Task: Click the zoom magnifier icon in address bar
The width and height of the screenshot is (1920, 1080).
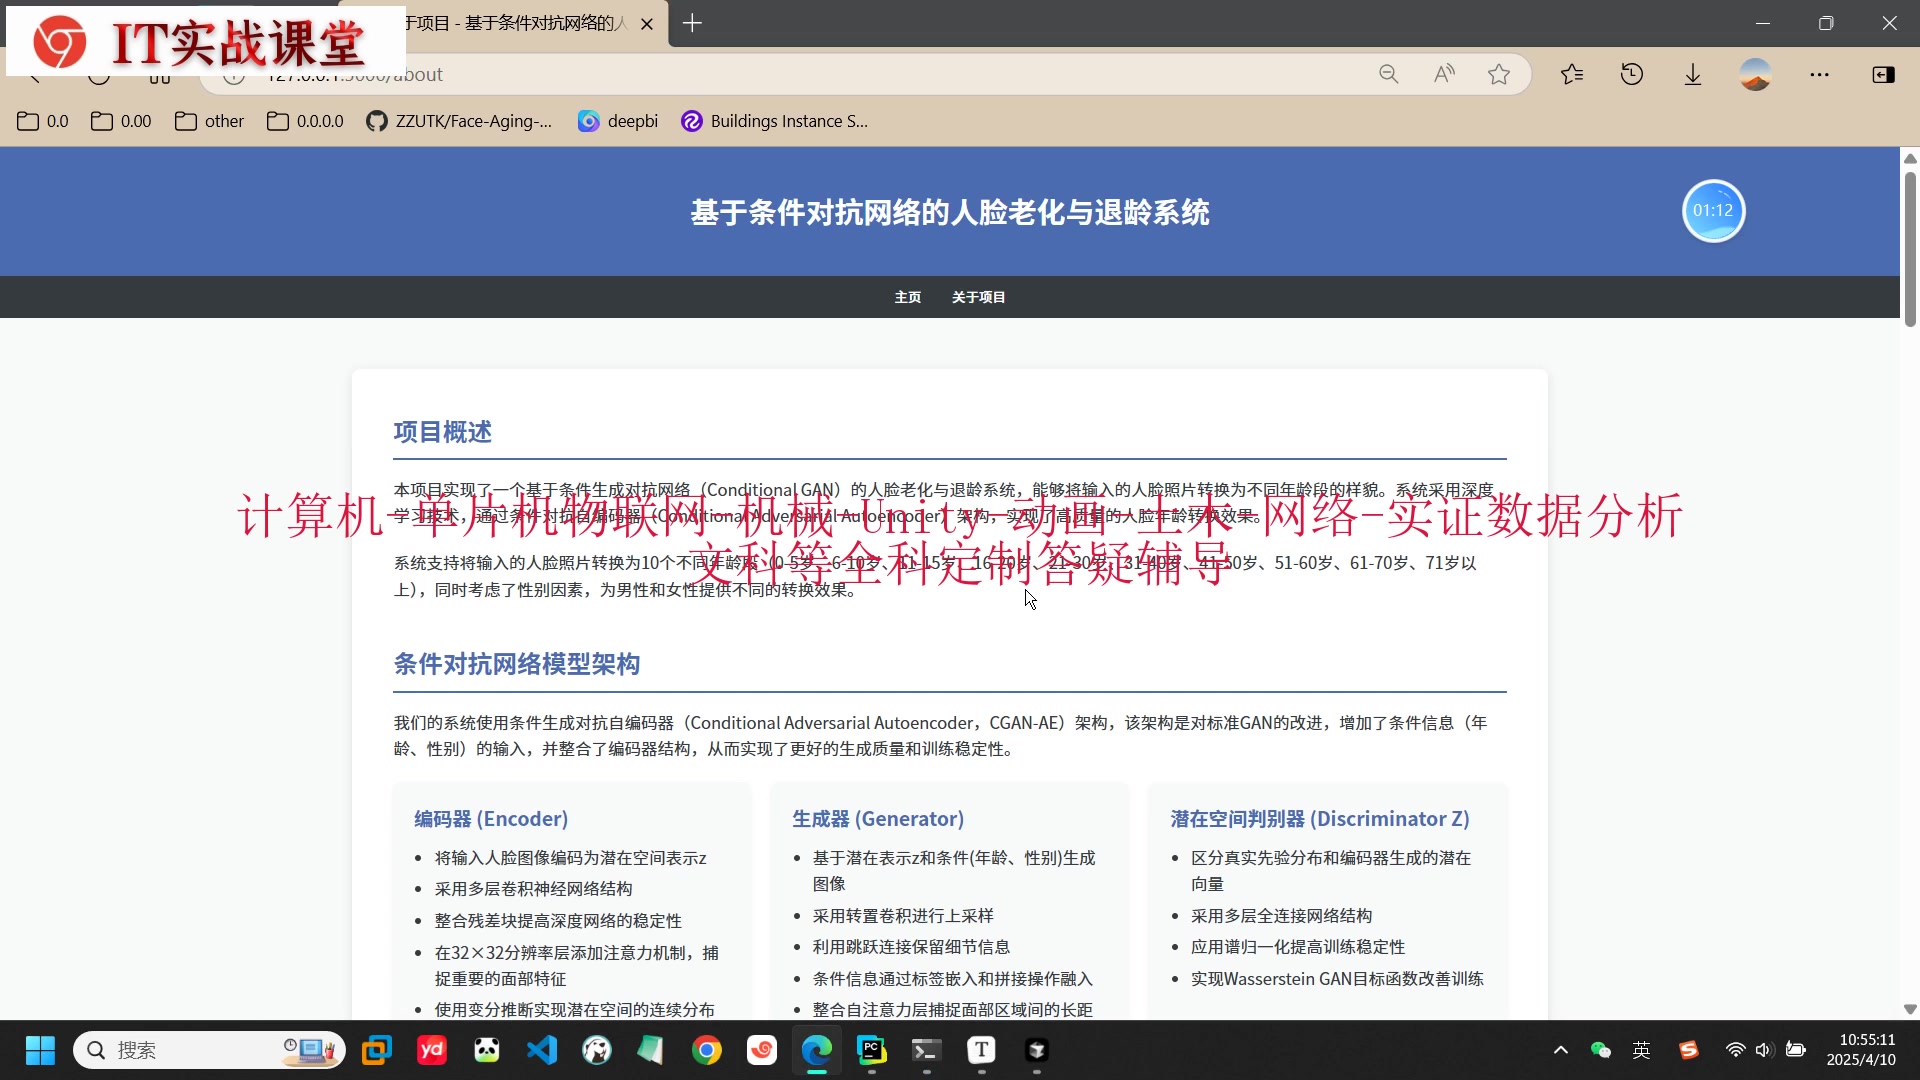Action: coord(1388,74)
